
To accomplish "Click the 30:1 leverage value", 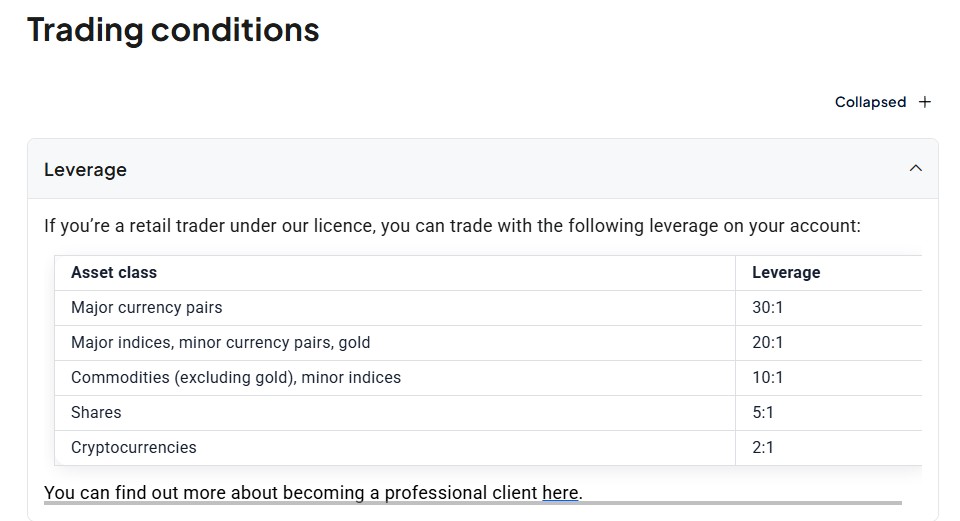I will tap(767, 307).
